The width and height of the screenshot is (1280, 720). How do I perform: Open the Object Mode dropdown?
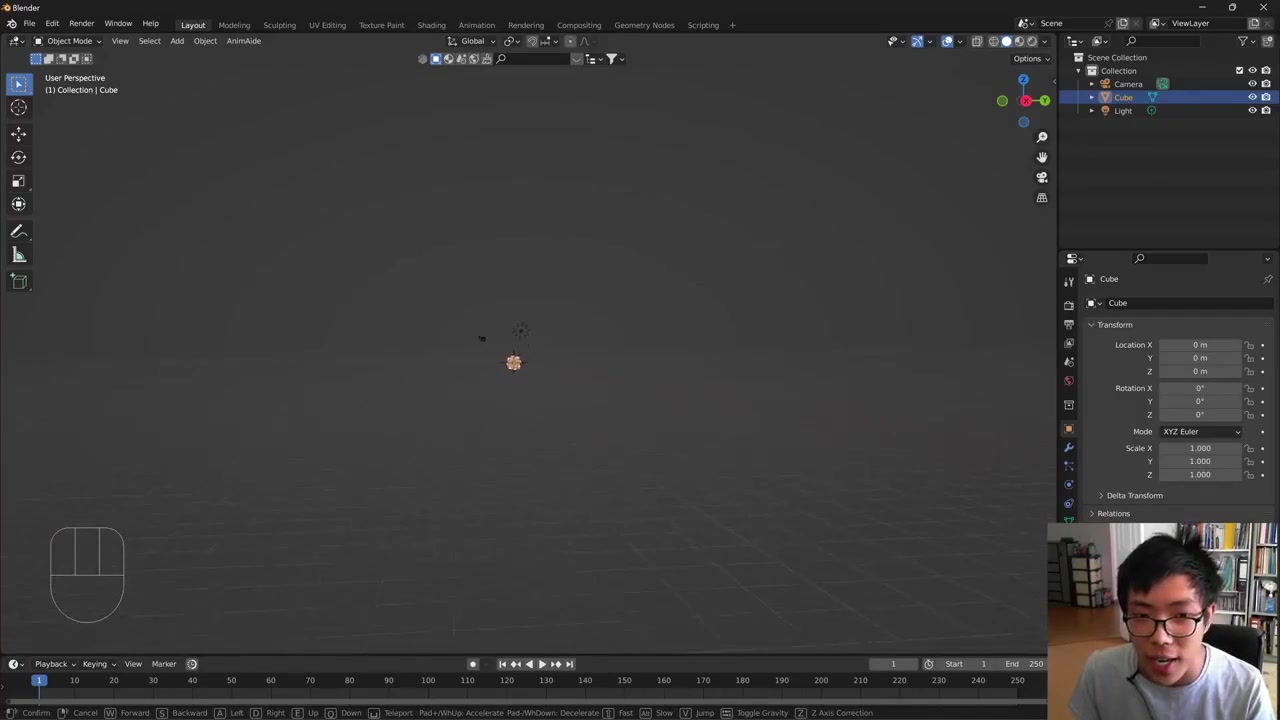coord(68,41)
